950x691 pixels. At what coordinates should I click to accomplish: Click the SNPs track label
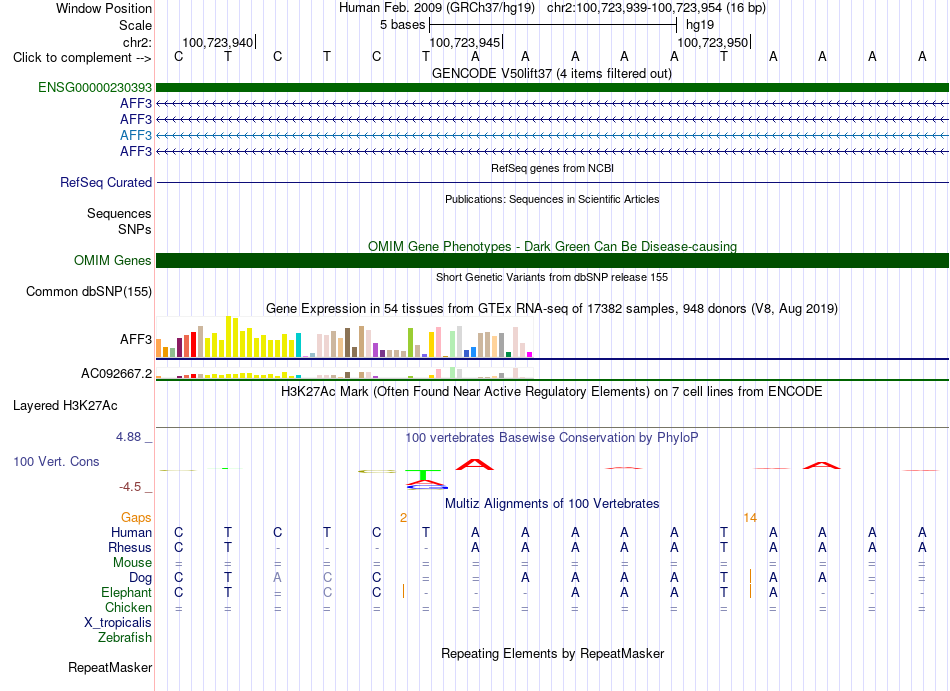coord(135,230)
